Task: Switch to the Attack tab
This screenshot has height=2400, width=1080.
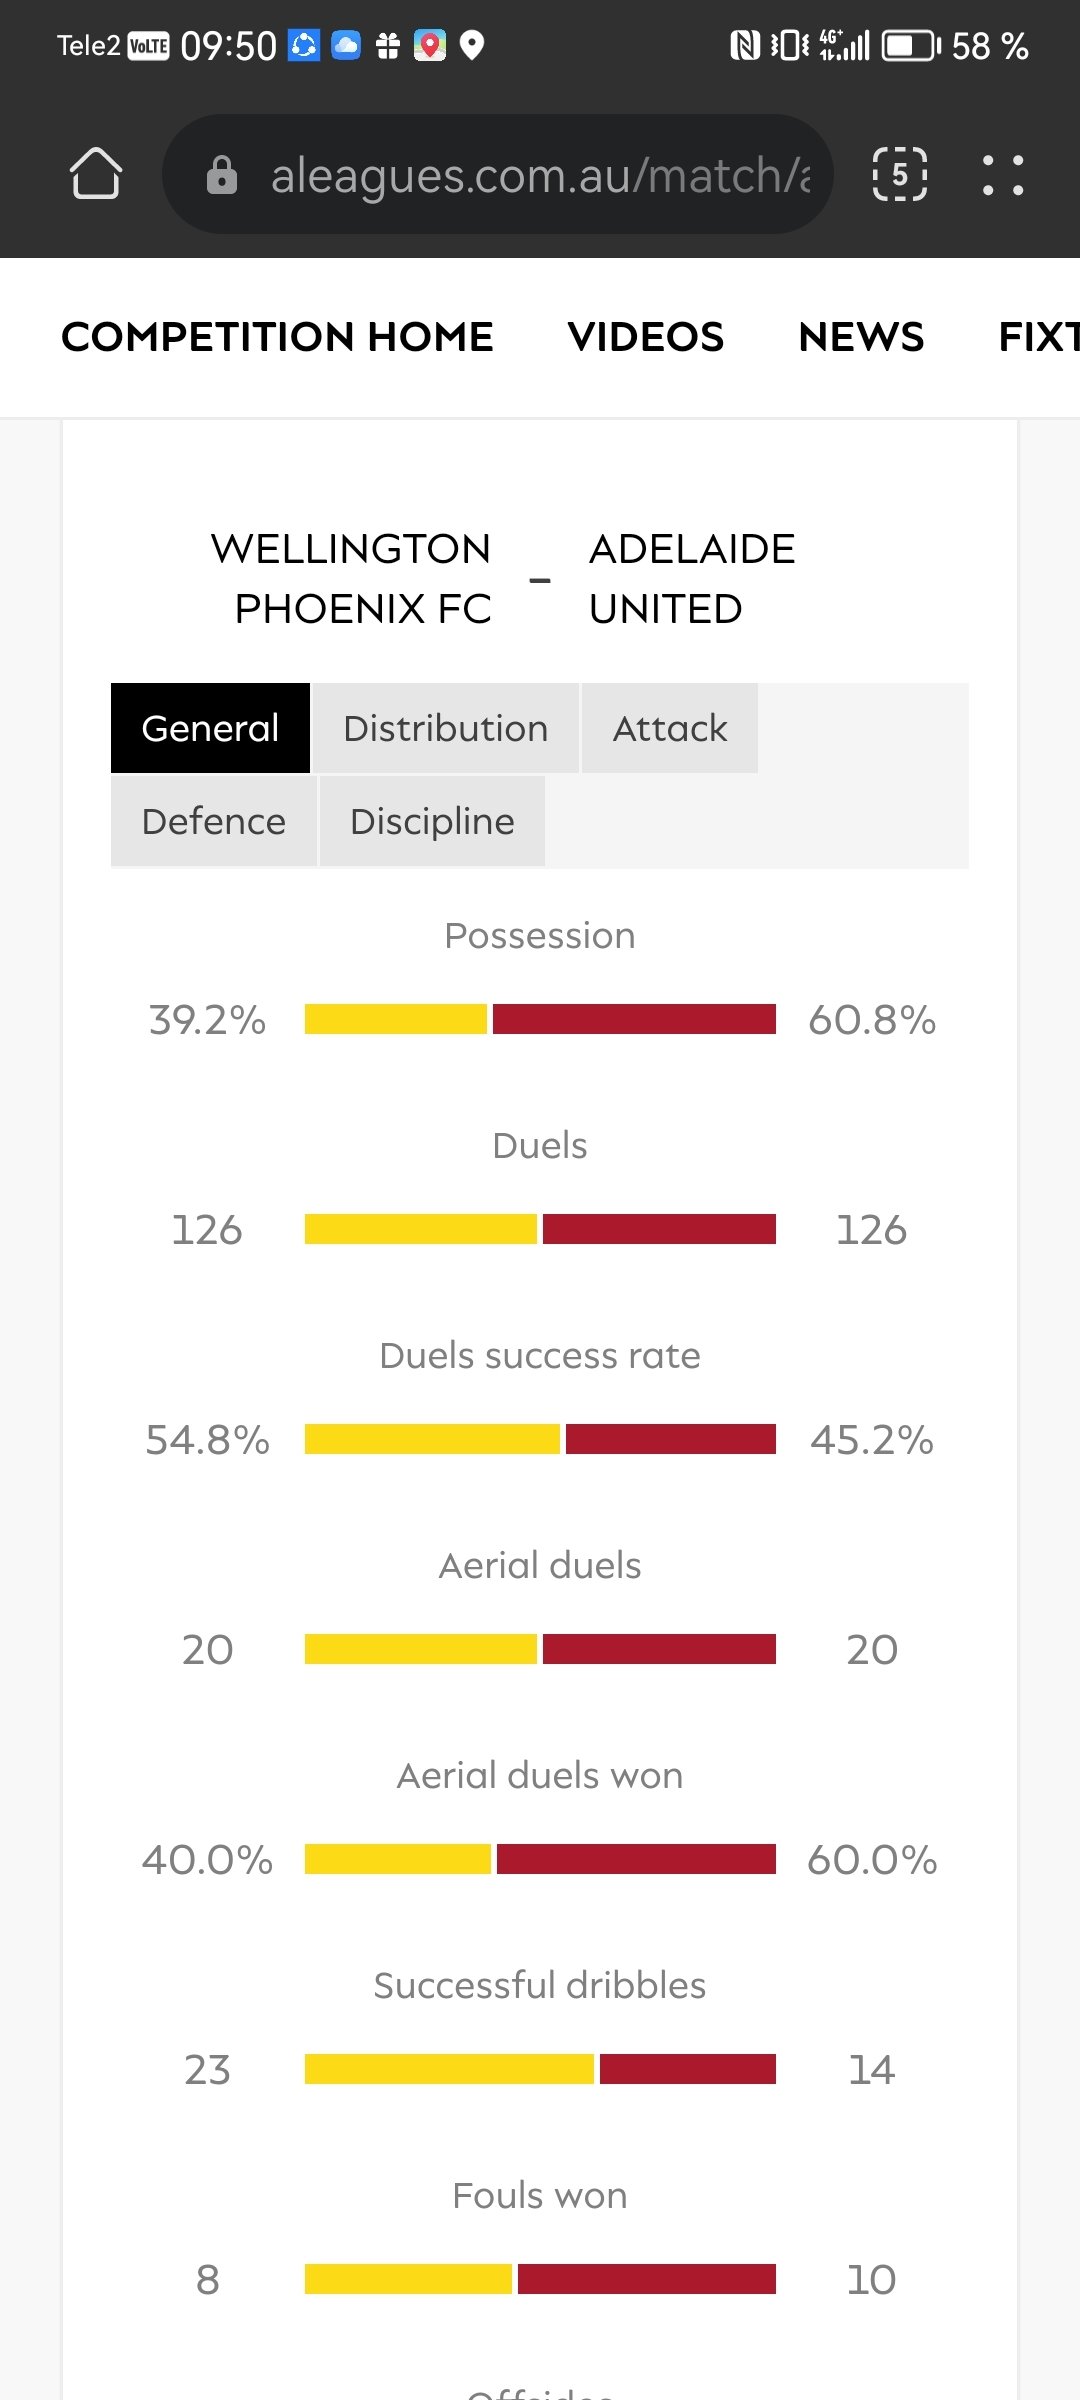Action: [669, 728]
